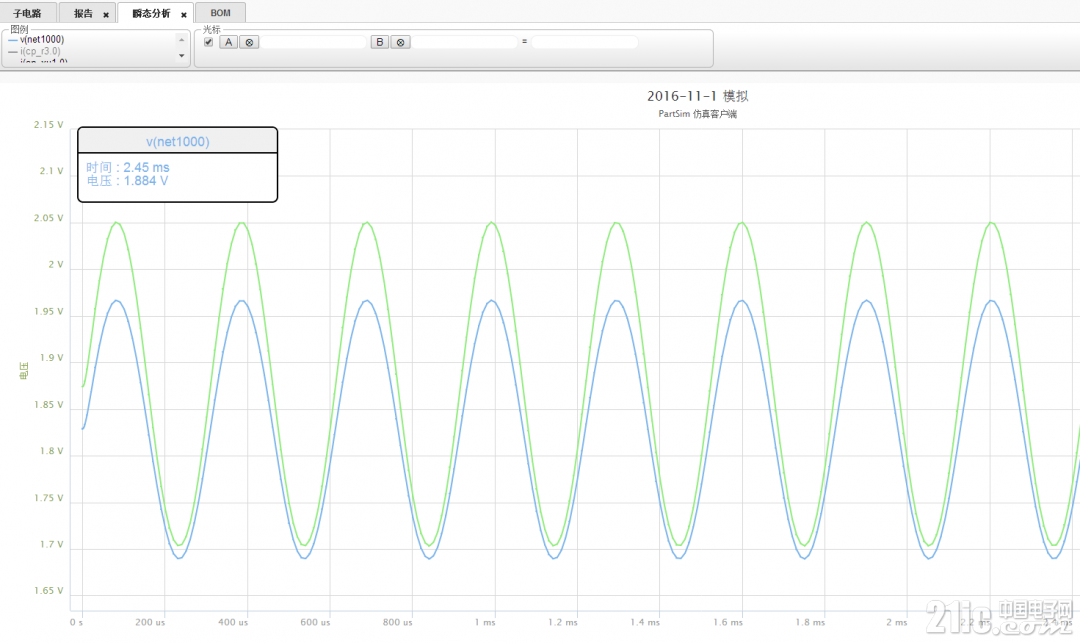Click the 1.6 ms time axis label
Screen dimensions: 1080x643
(x=728, y=622)
